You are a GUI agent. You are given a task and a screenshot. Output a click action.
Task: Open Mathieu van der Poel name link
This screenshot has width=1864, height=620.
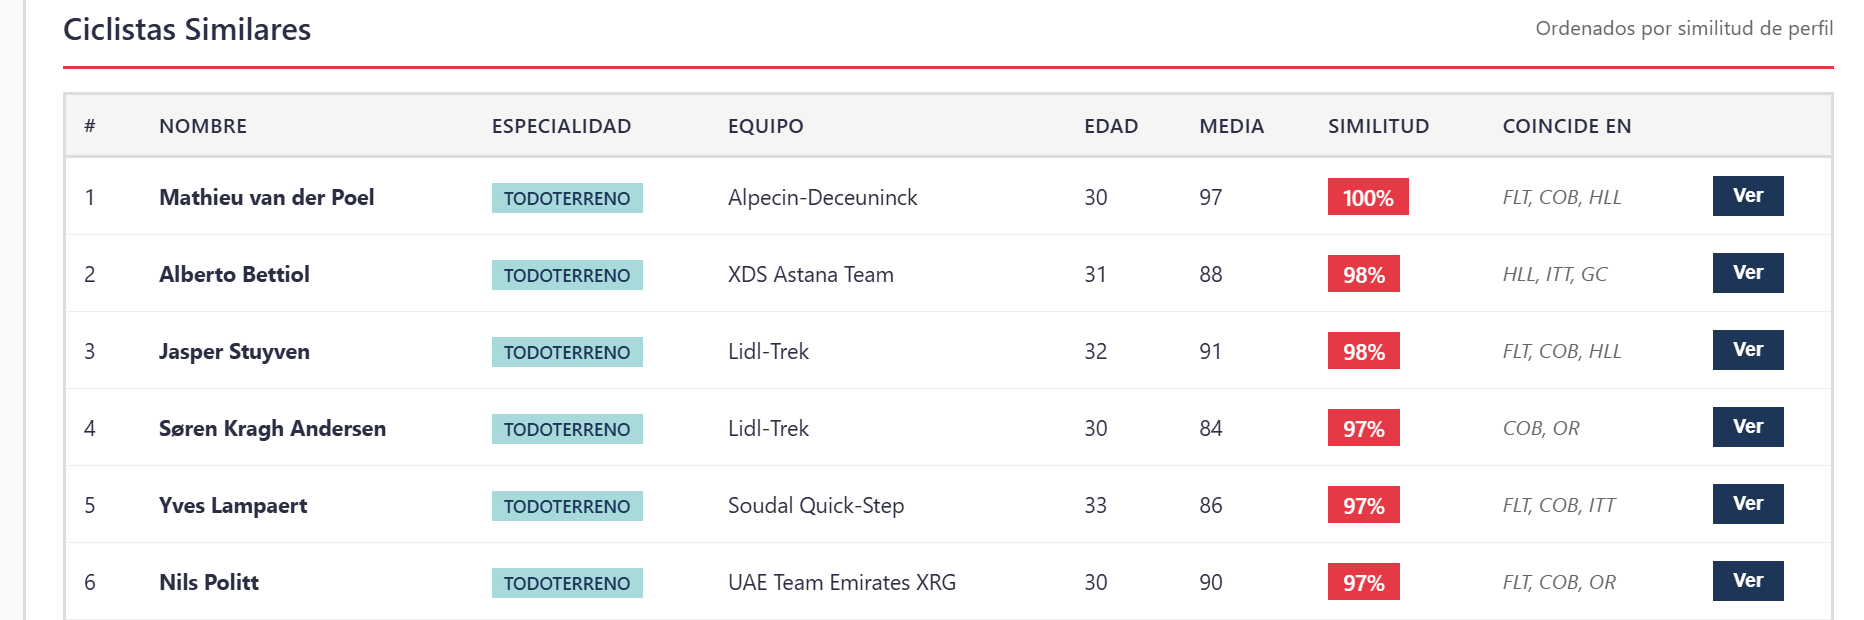(x=266, y=197)
